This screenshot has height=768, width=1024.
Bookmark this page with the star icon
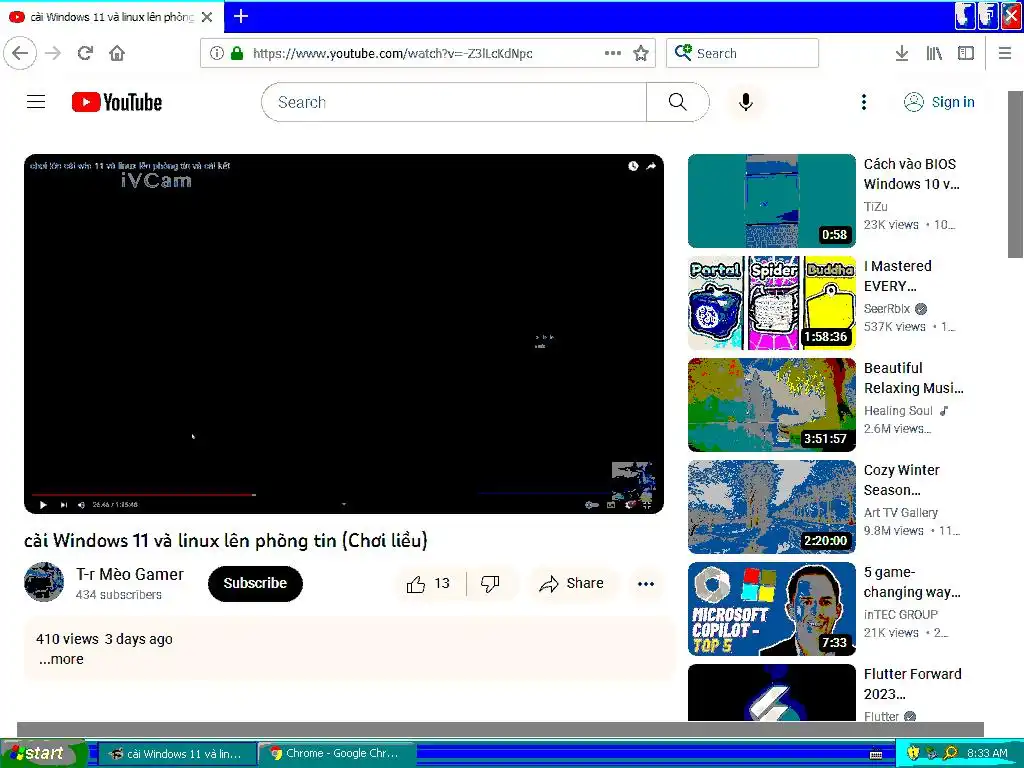[x=641, y=53]
